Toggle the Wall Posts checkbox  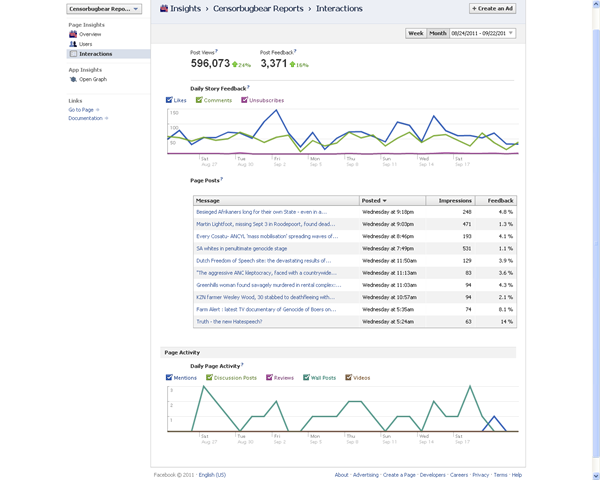(306, 377)
